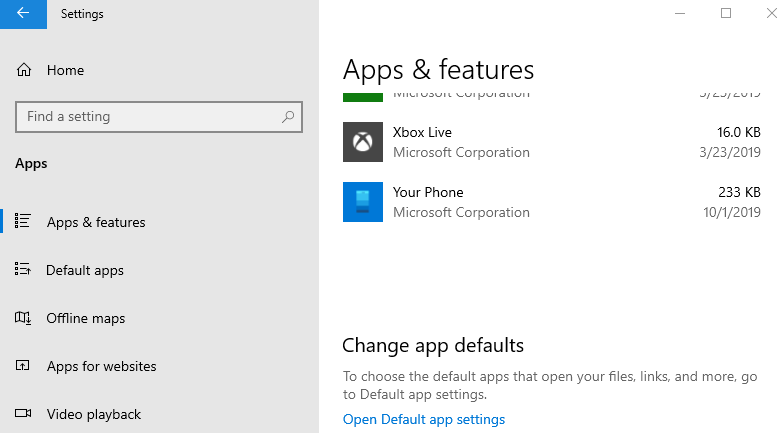Click Microsoft Corporation under Your Phone

pyautogui.click(x=461, y=212)
